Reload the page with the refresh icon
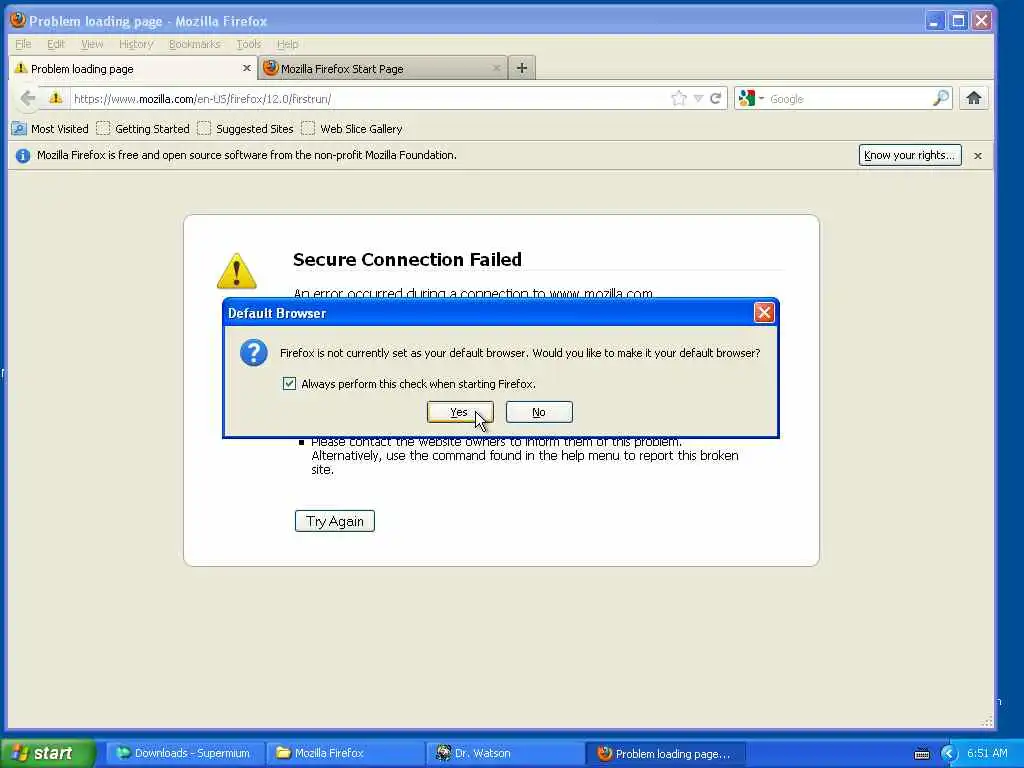 (716, 99)
